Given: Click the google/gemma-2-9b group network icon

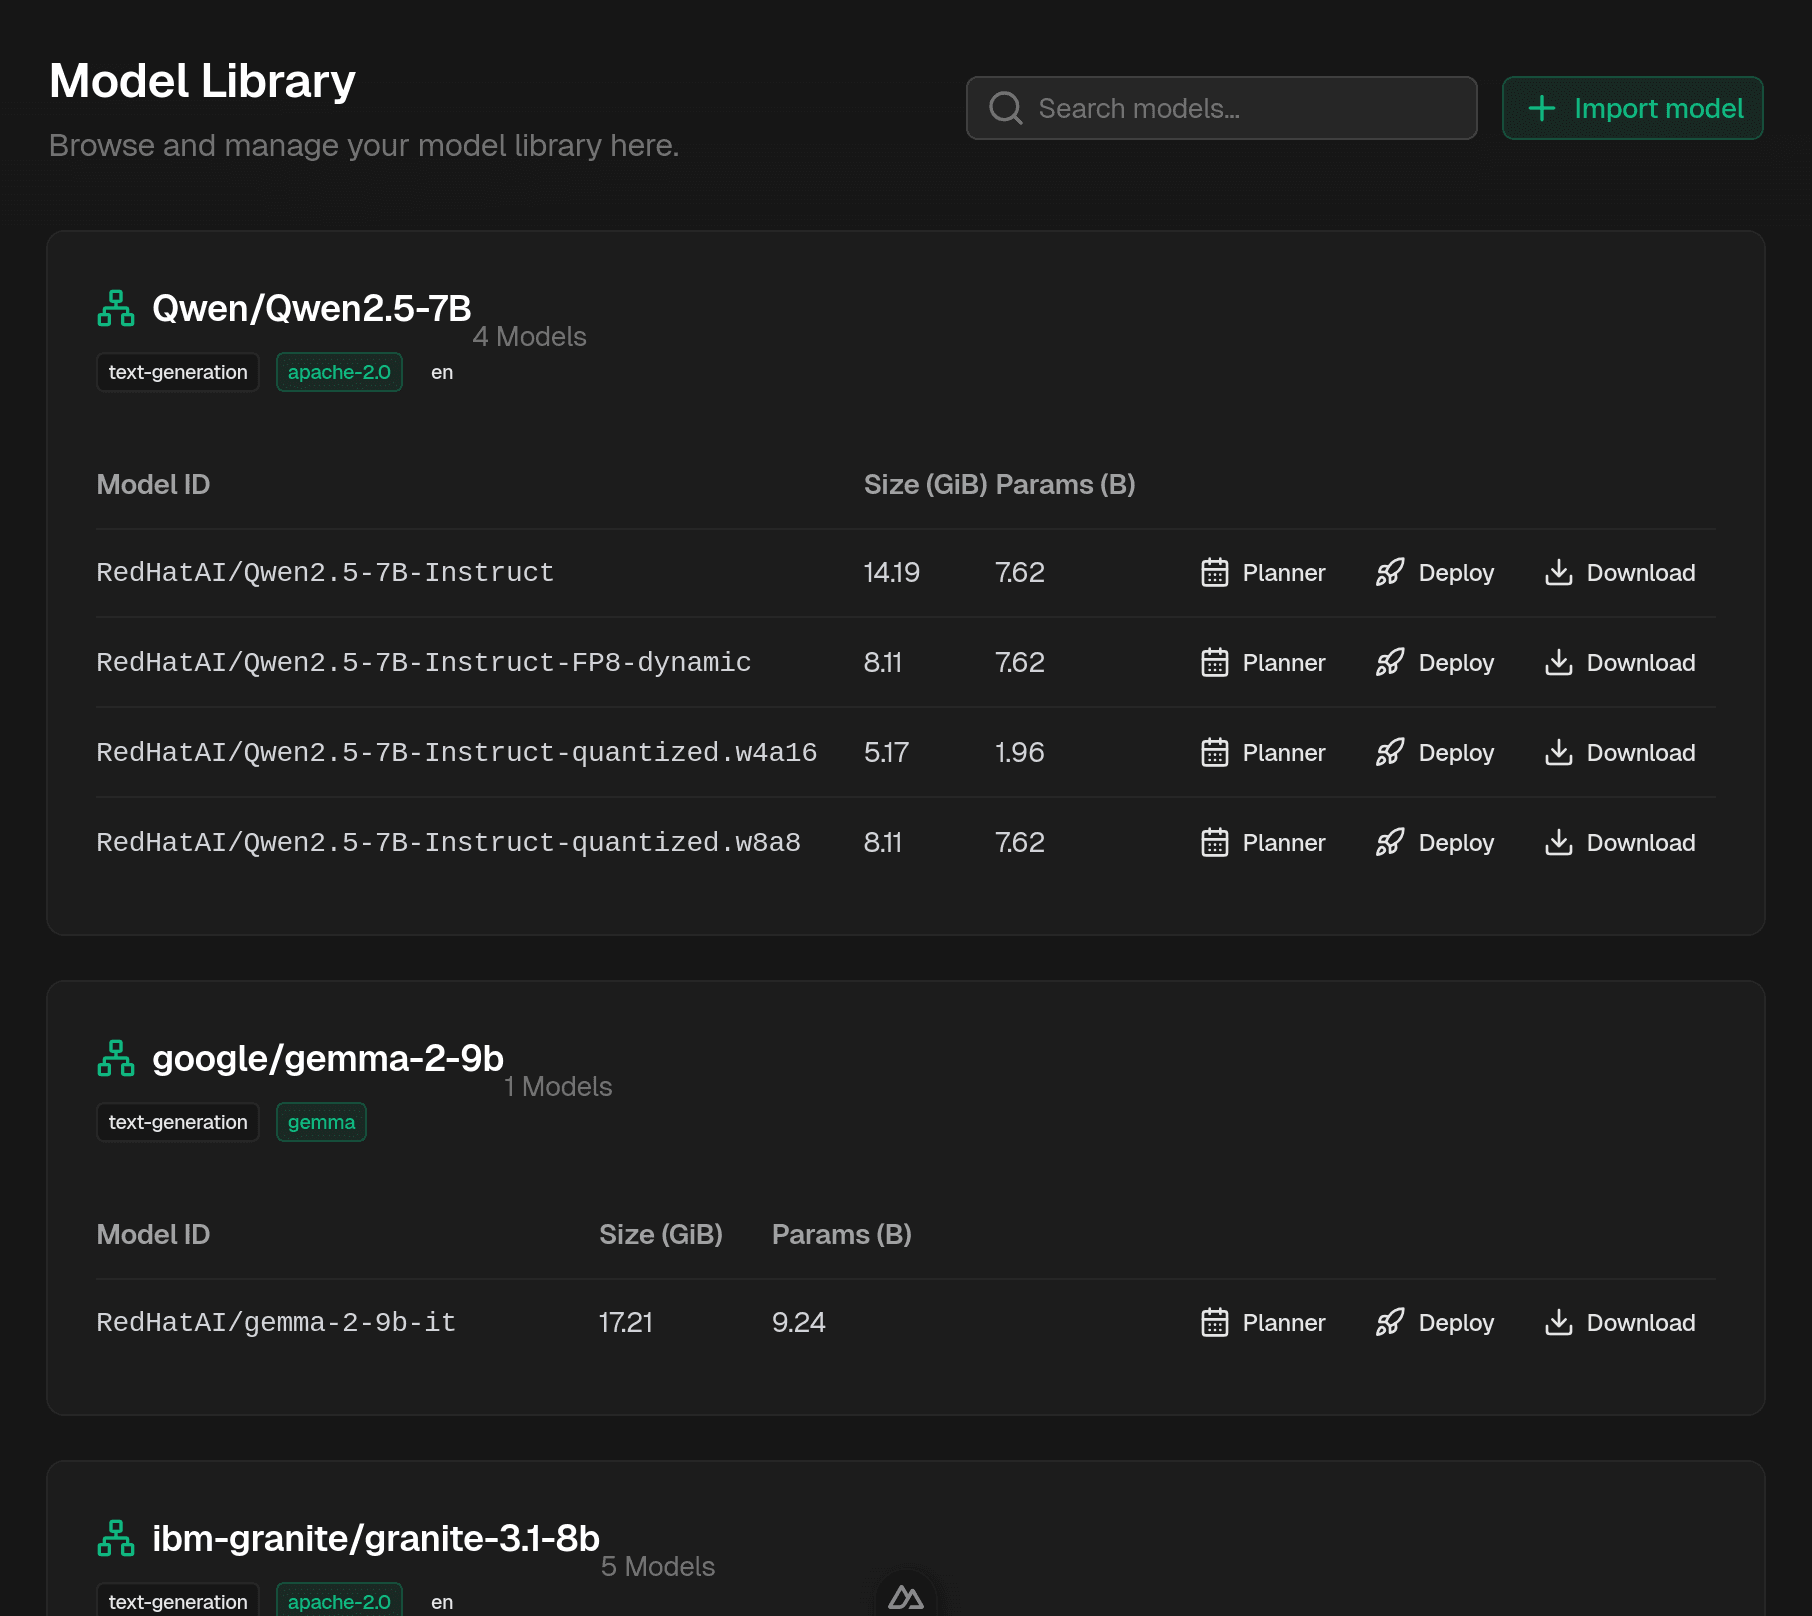Looking at the screenshot, I should 116,1058.
